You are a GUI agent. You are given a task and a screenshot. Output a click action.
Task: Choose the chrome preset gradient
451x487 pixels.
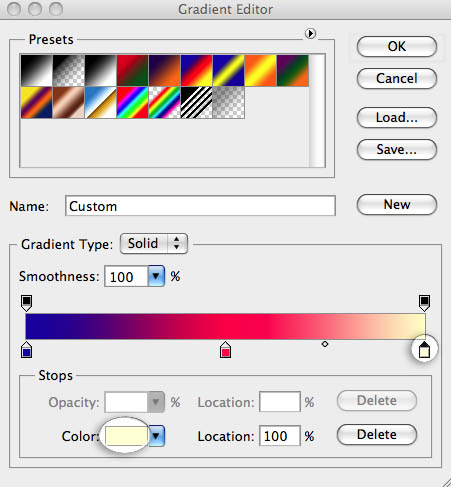(100, 103)
